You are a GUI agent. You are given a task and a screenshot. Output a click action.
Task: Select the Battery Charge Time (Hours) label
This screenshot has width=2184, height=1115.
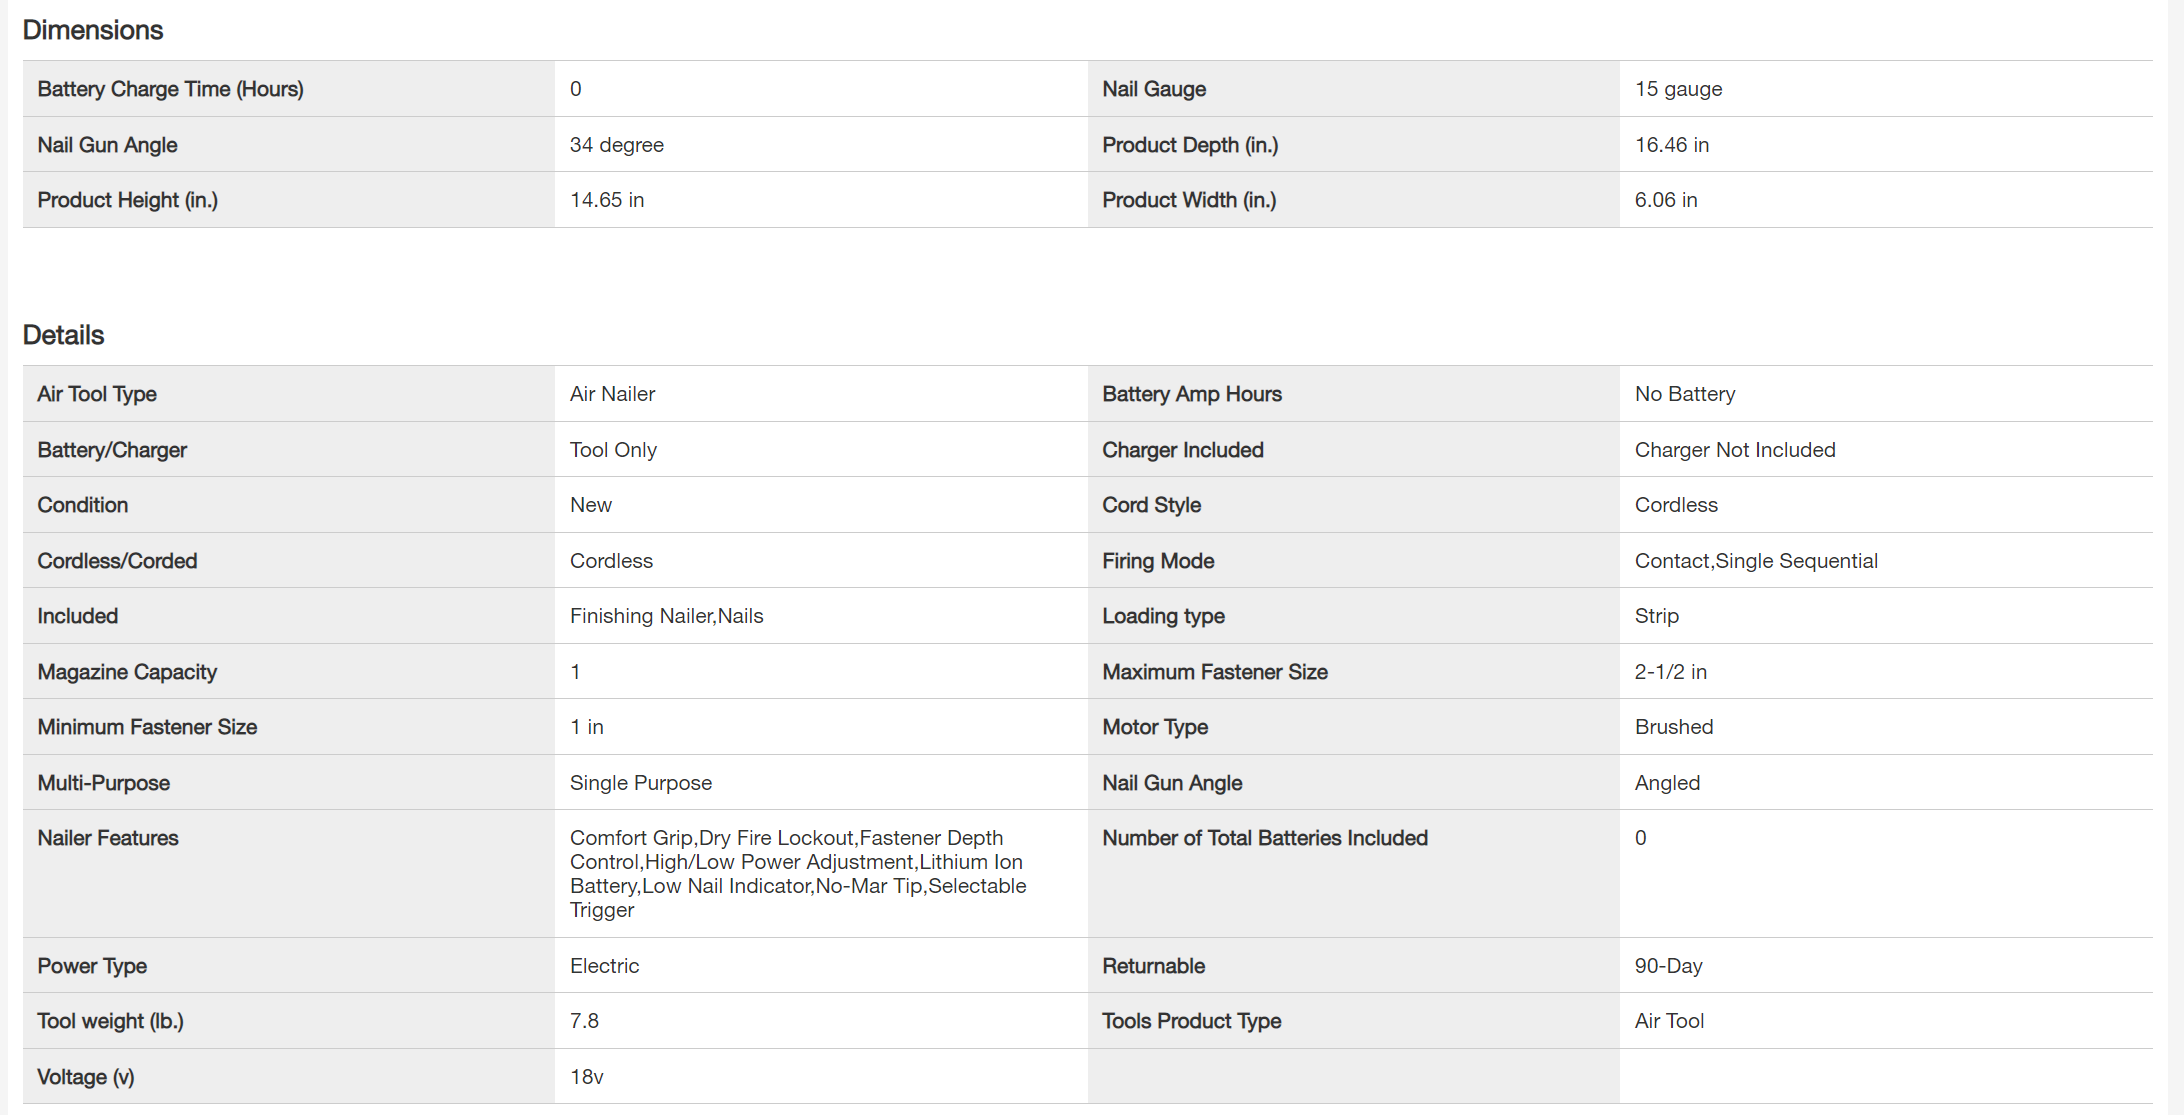(170, 89)
